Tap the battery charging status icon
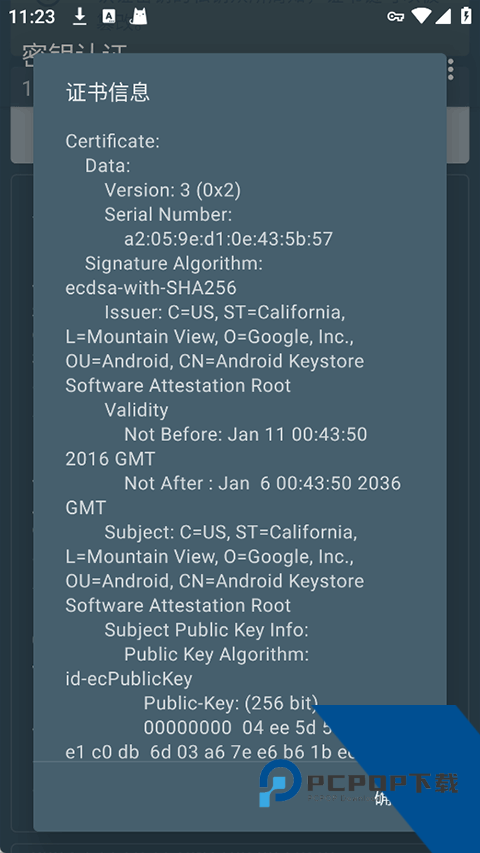 466,16
